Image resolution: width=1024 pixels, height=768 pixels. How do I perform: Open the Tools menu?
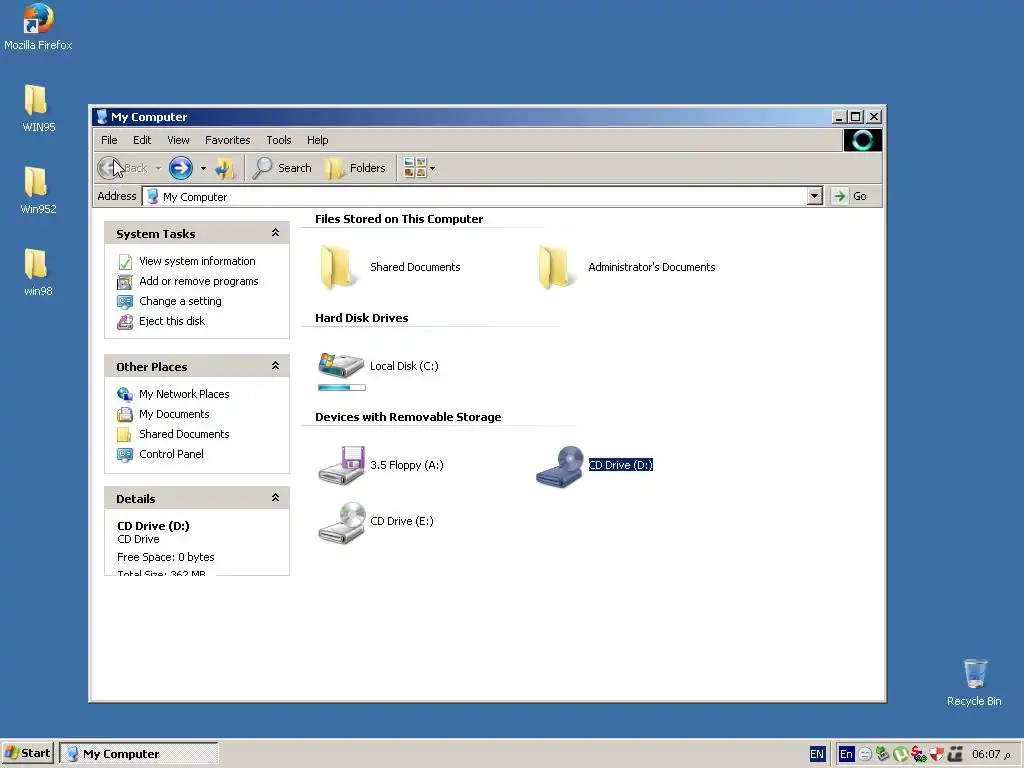279,140
